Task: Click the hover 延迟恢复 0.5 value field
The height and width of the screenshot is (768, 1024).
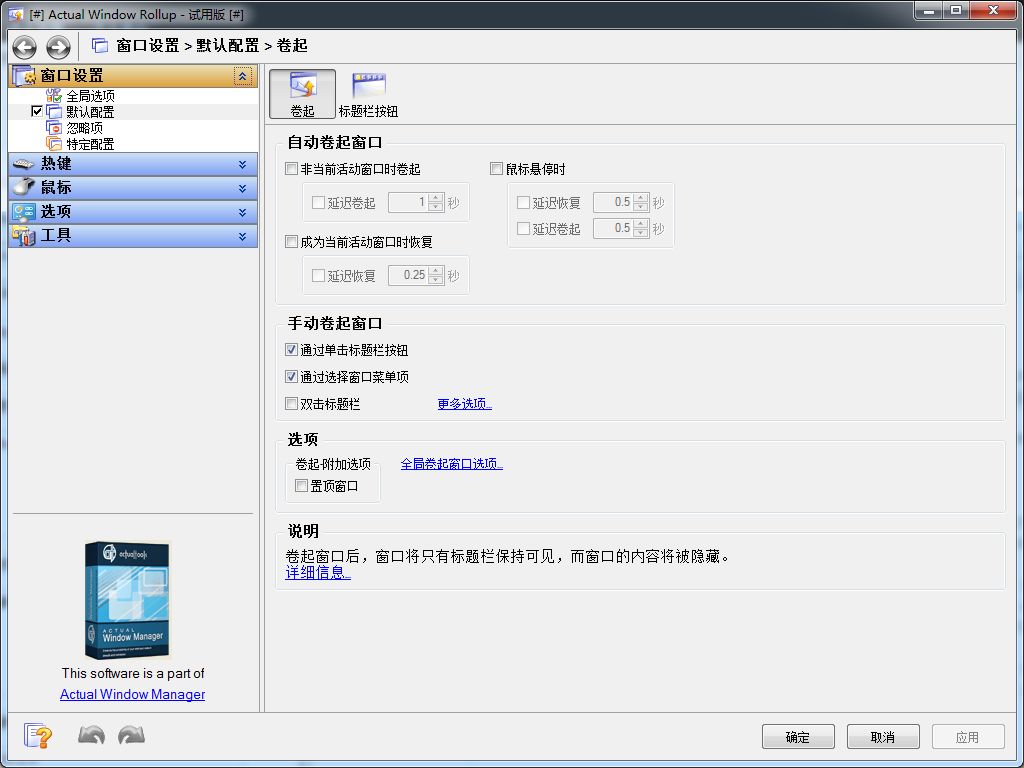Action: click(x=613, y=202)
